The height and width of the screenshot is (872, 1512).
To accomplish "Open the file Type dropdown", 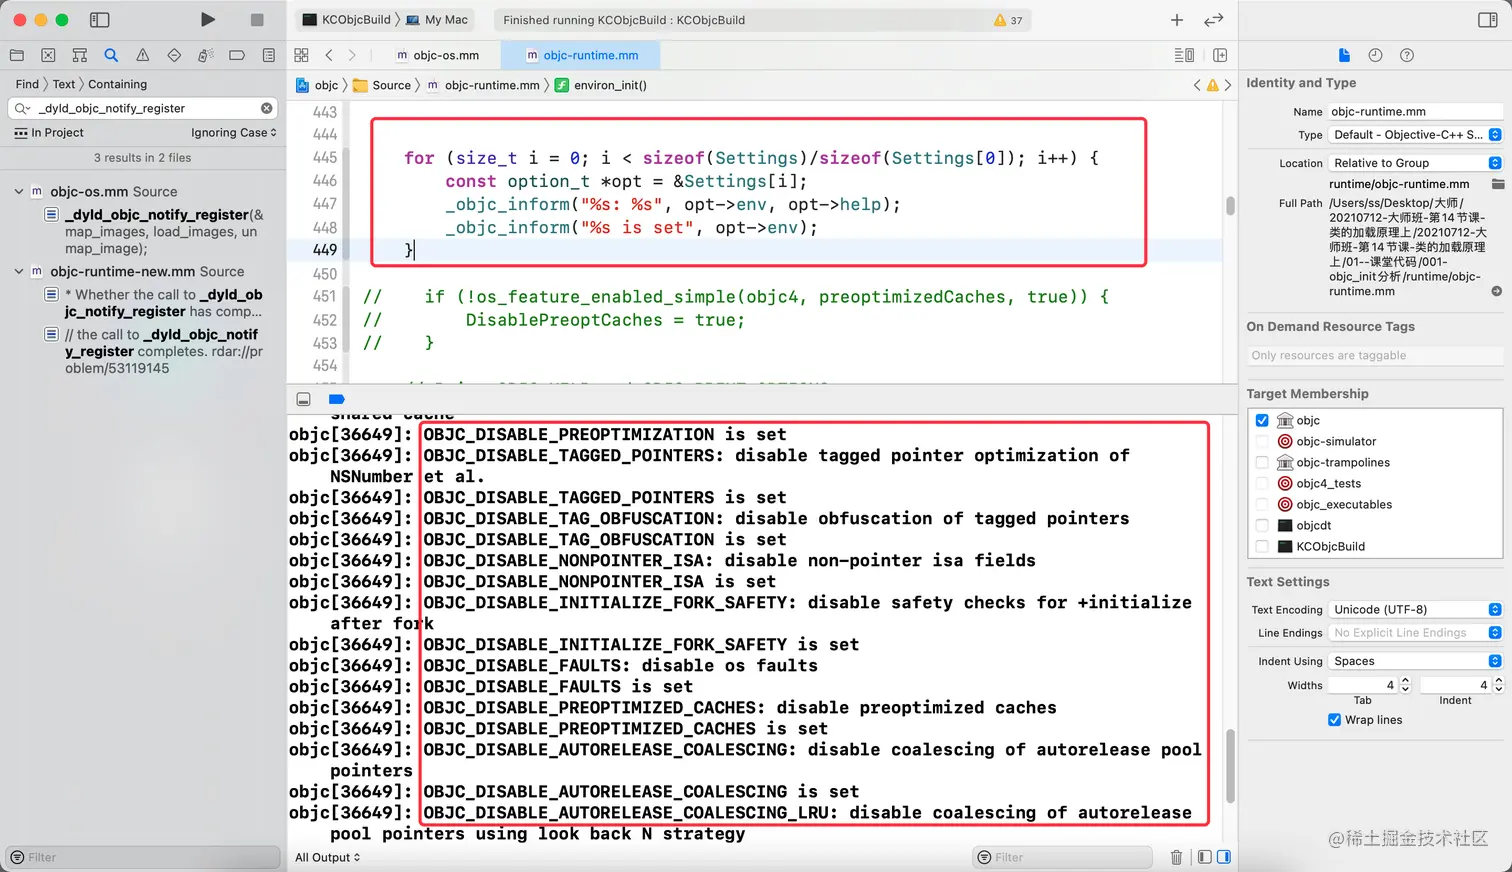I will pyautogui.click(x=1415, y=135).
